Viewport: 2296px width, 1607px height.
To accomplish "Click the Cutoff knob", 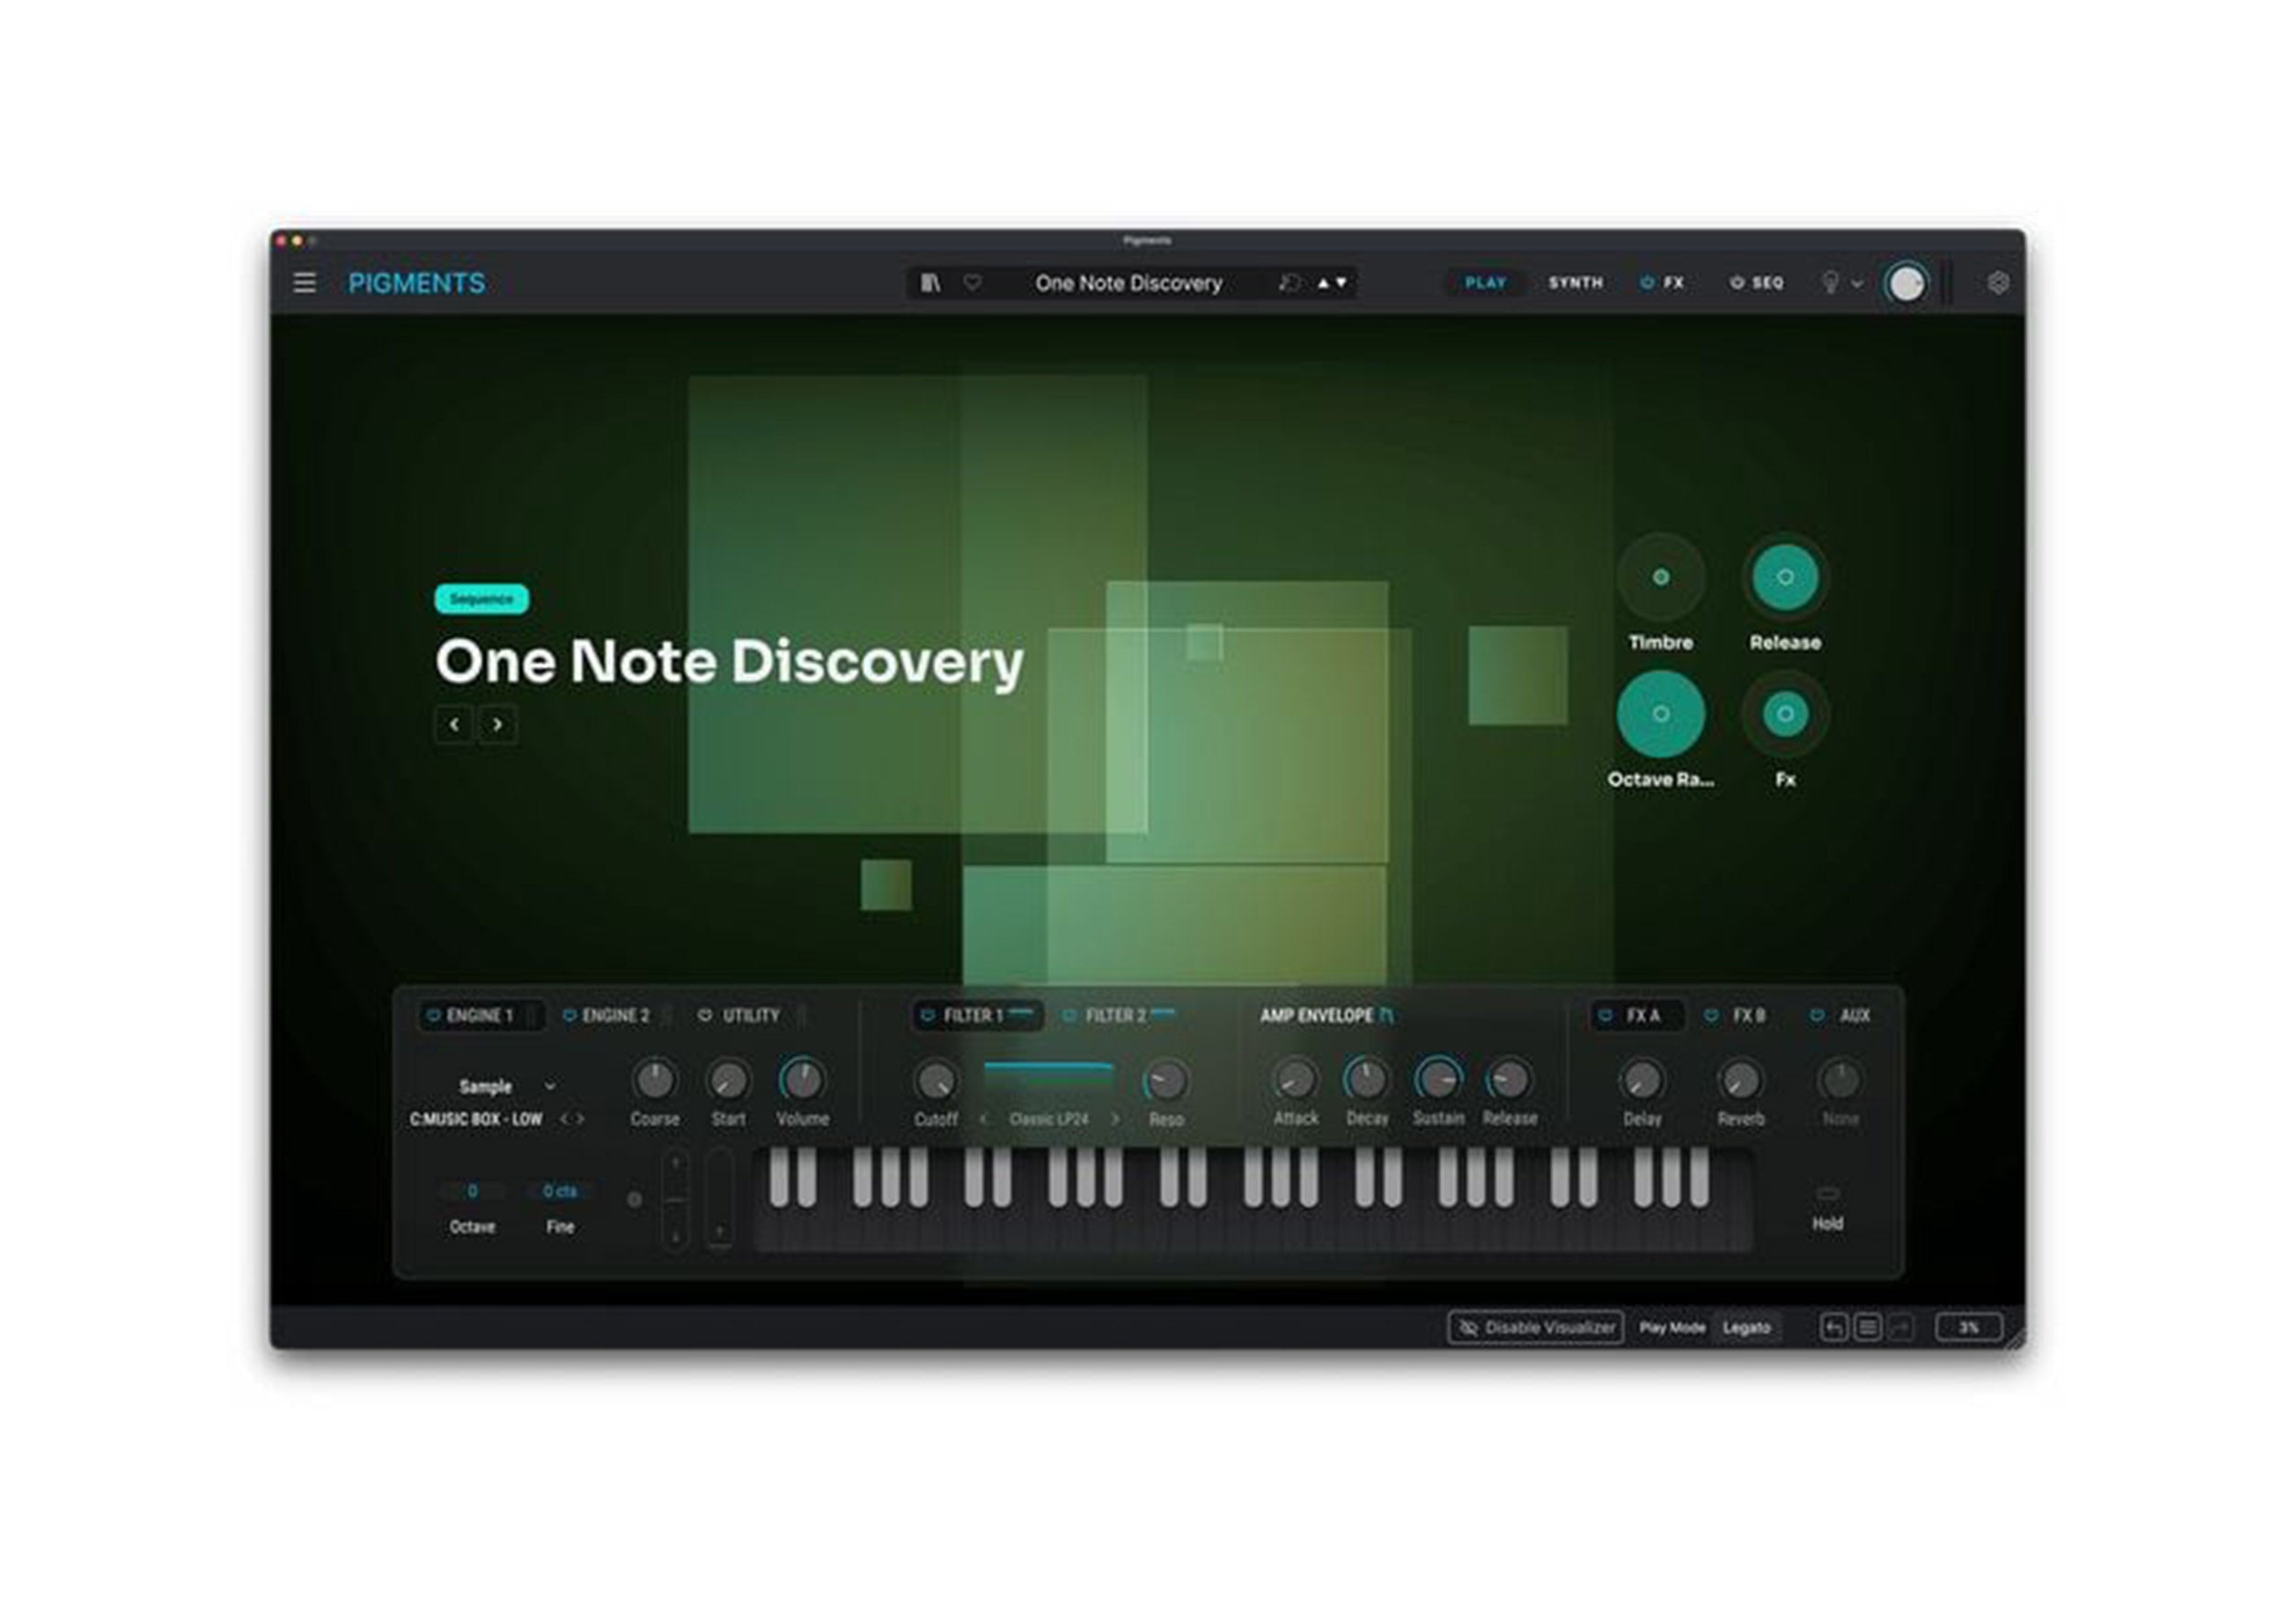I will click(936, 1080).
